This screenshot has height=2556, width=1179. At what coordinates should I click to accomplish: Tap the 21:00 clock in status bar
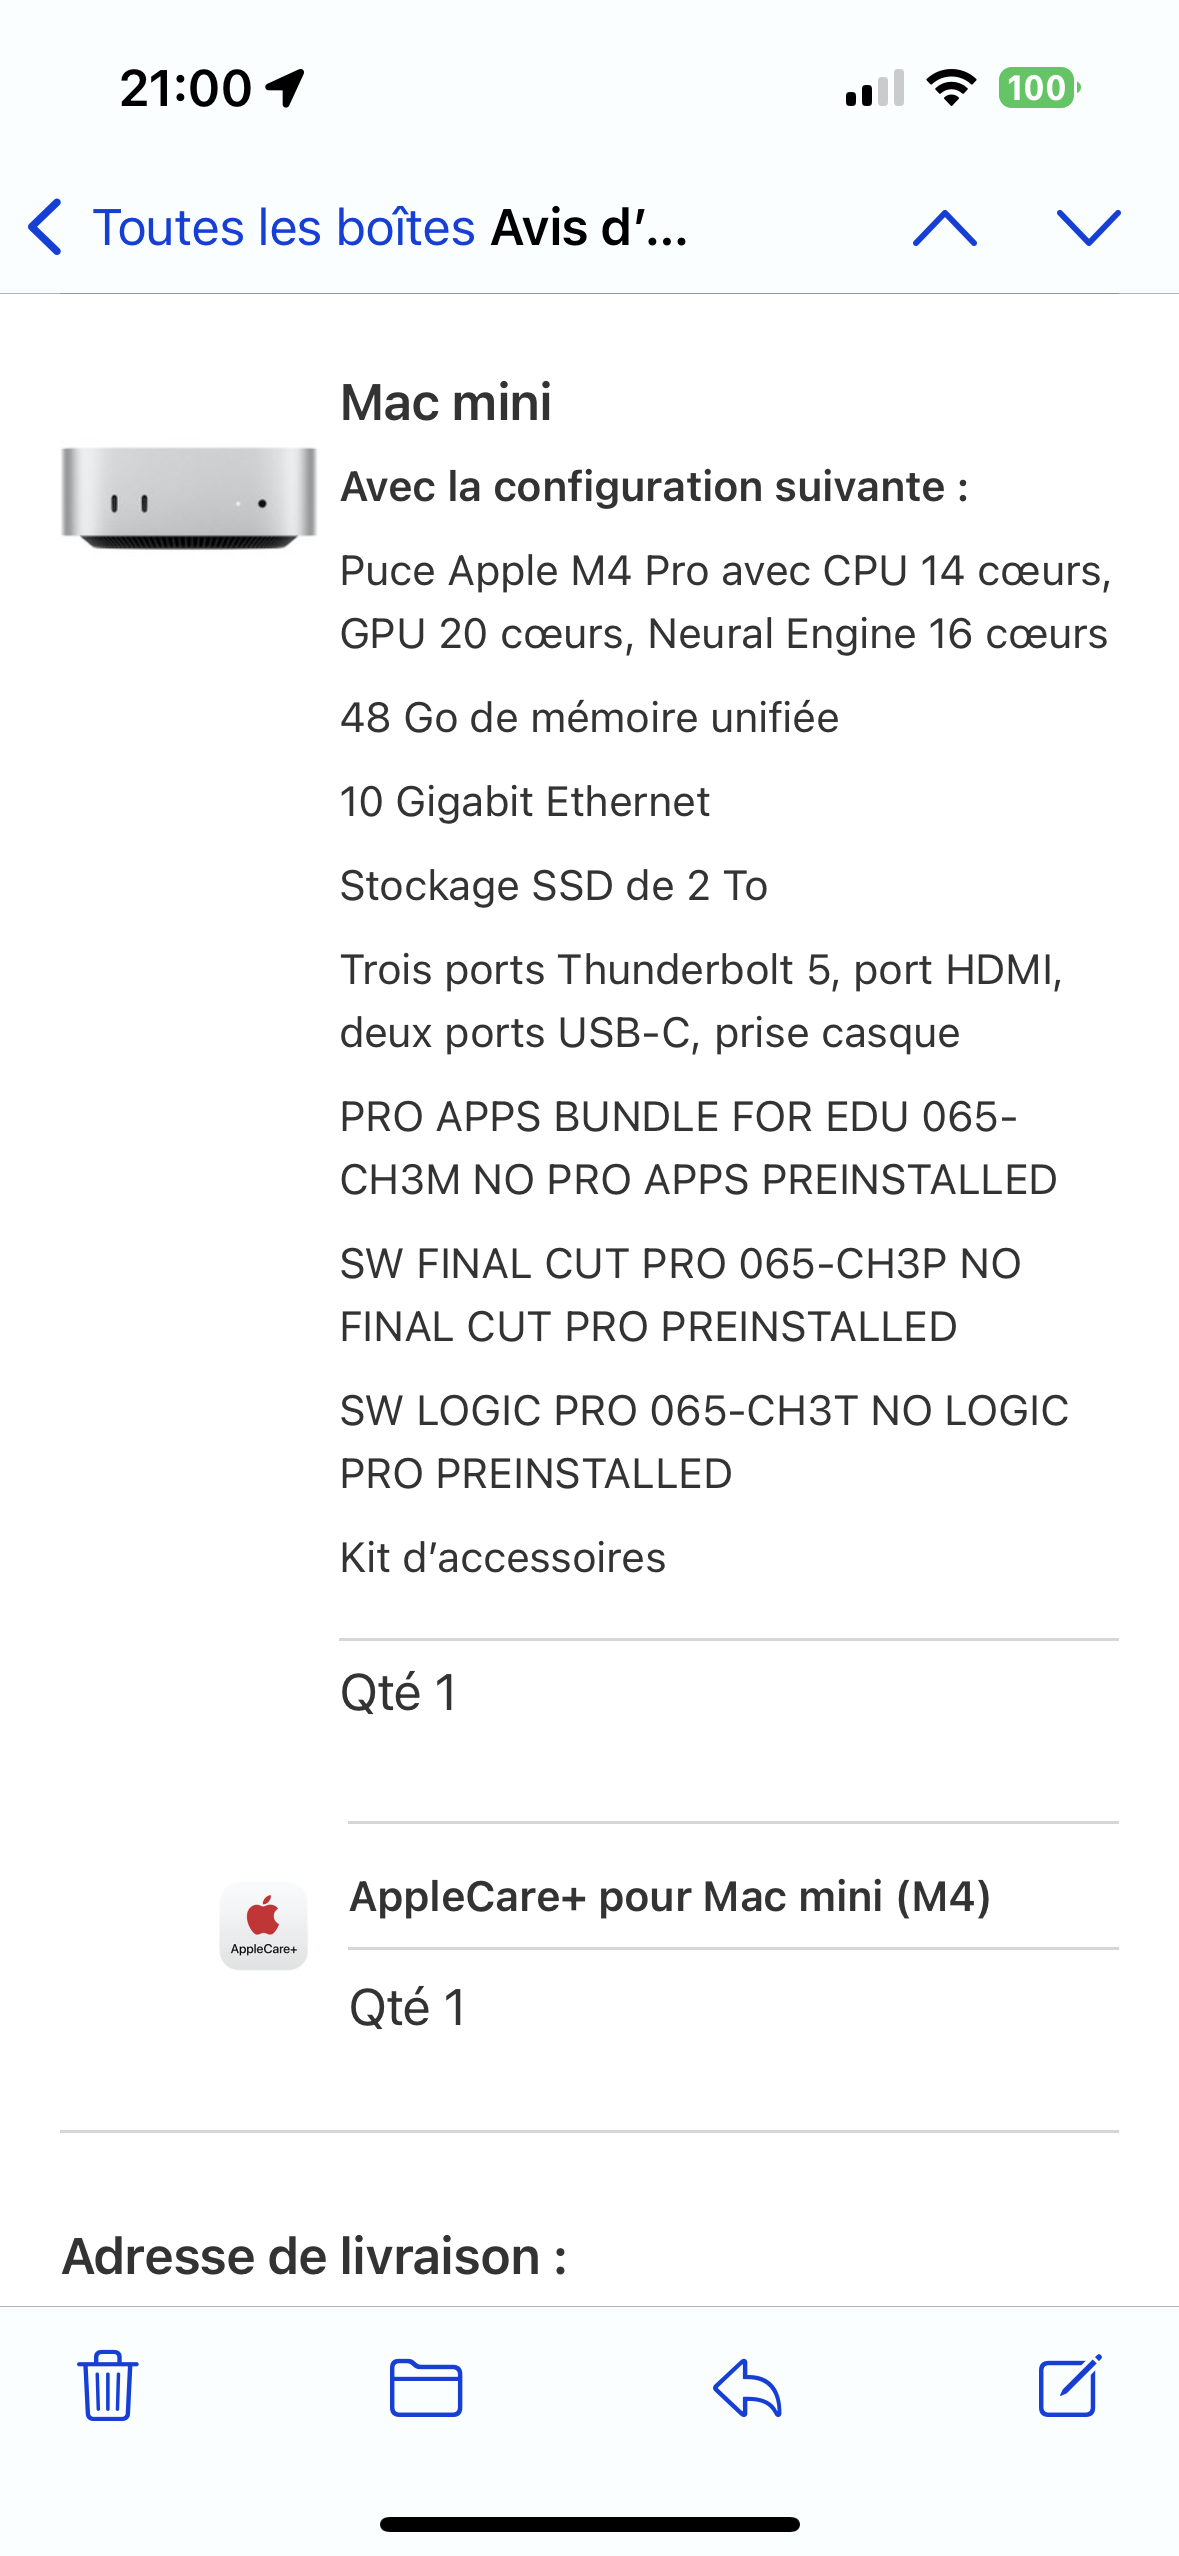186,88
